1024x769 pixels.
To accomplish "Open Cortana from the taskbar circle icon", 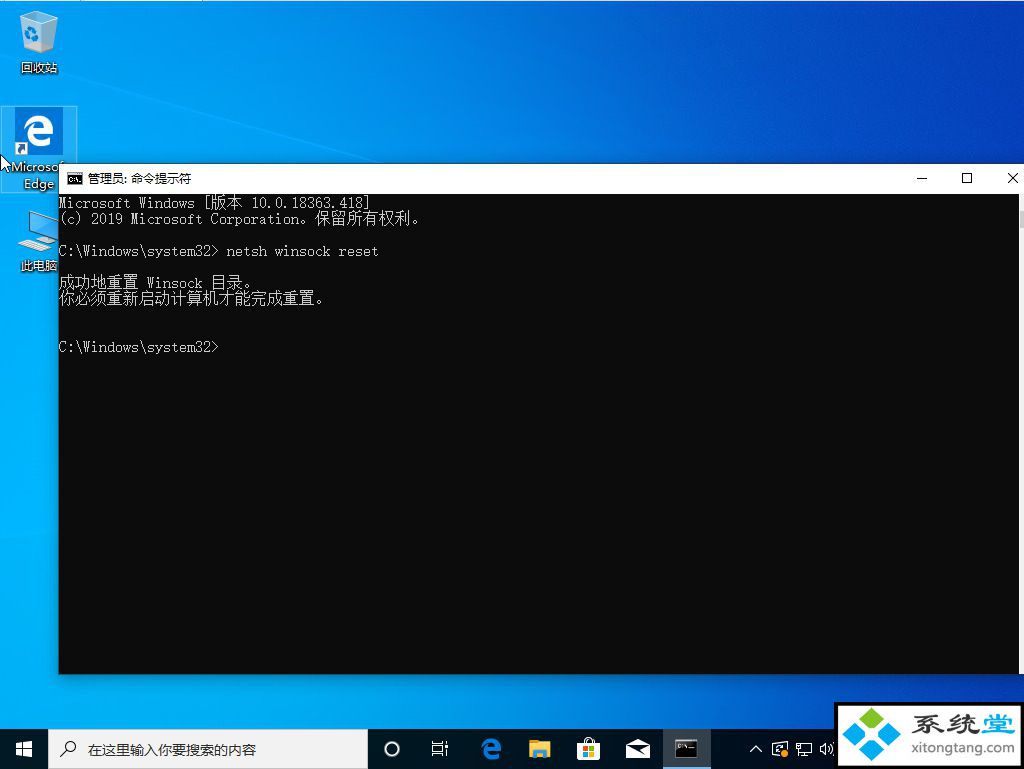I will [x=392, y=749].
